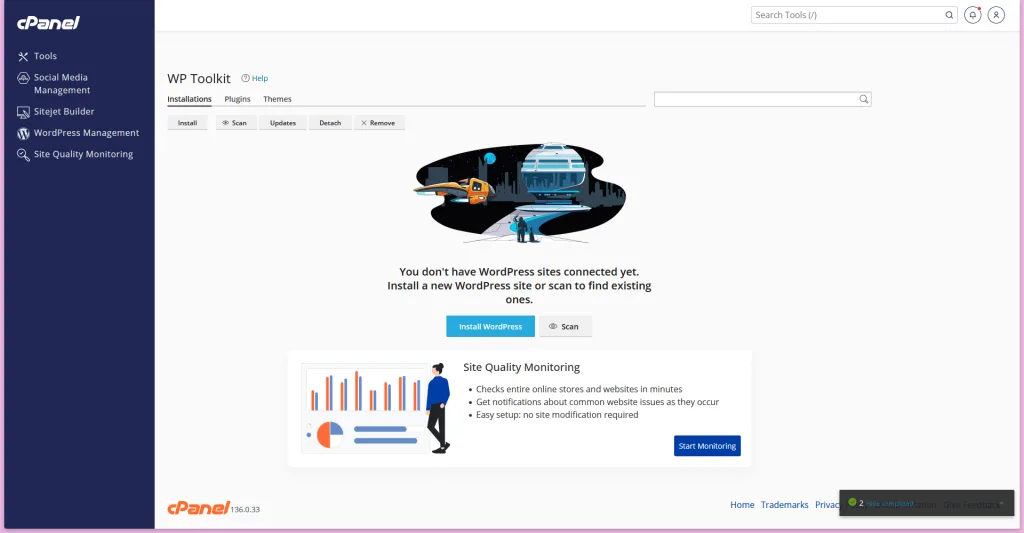1024x533 pixels.
Task: Click the Remove toolbar button
Action: (x=379, y=123)
